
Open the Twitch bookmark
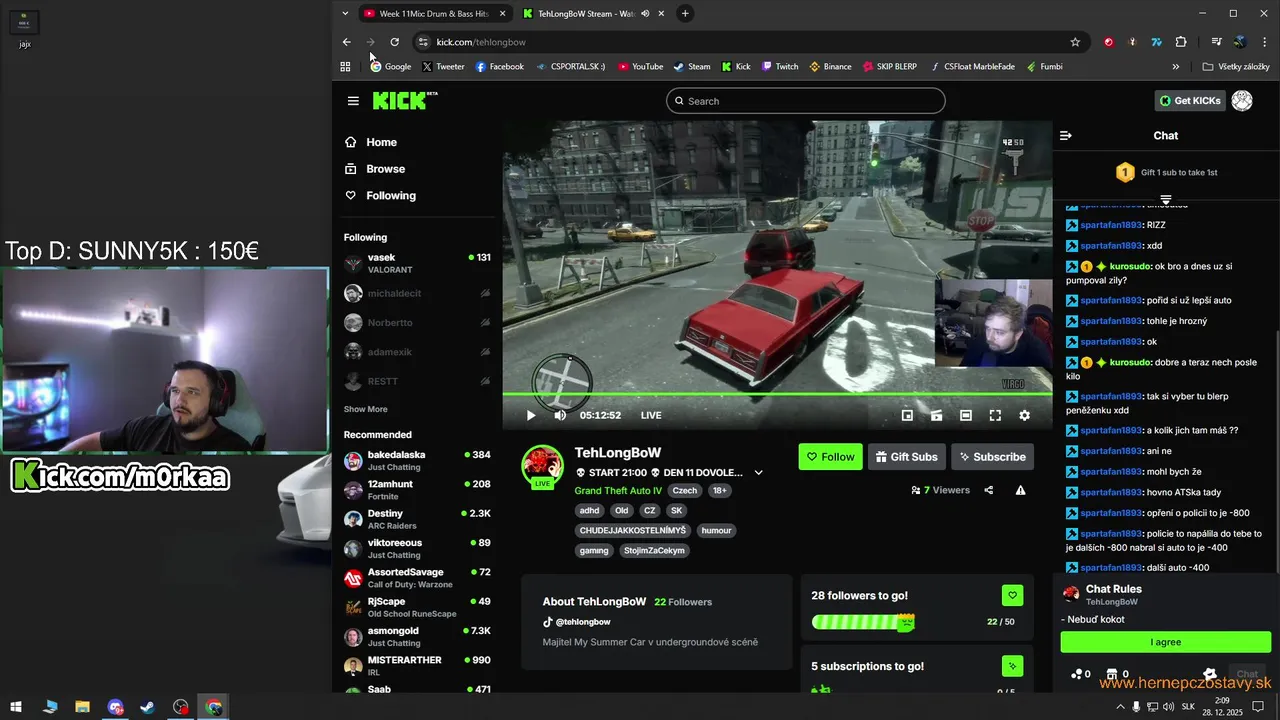(780, 67)
